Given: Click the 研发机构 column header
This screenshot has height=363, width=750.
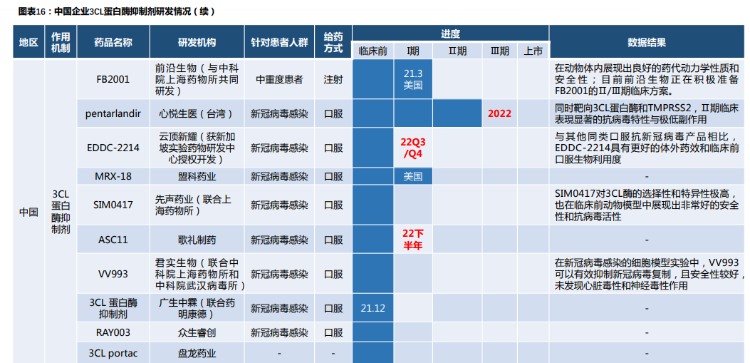Looking at the screenshot, I should (197, 42).
